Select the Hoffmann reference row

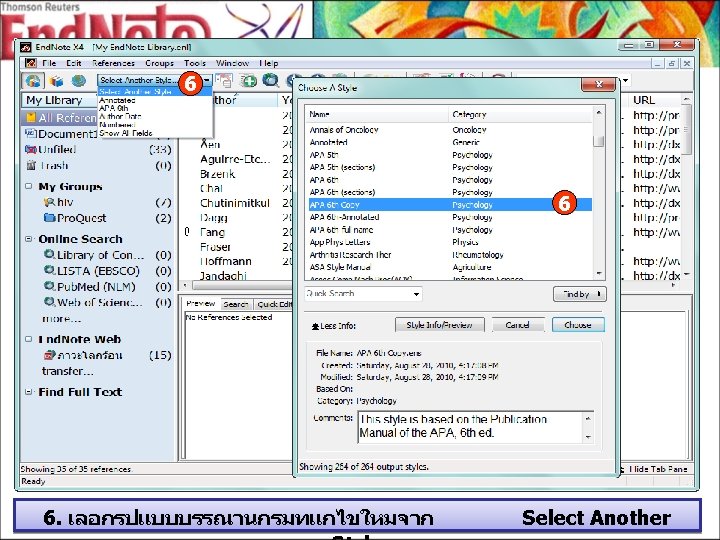click(x=225, y=261)
